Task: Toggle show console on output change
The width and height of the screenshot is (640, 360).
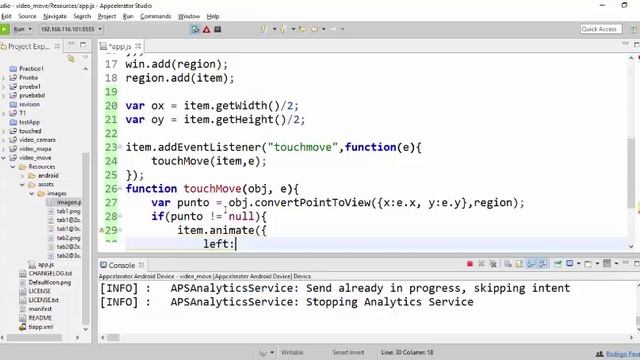Action: [x=543, y=264]
